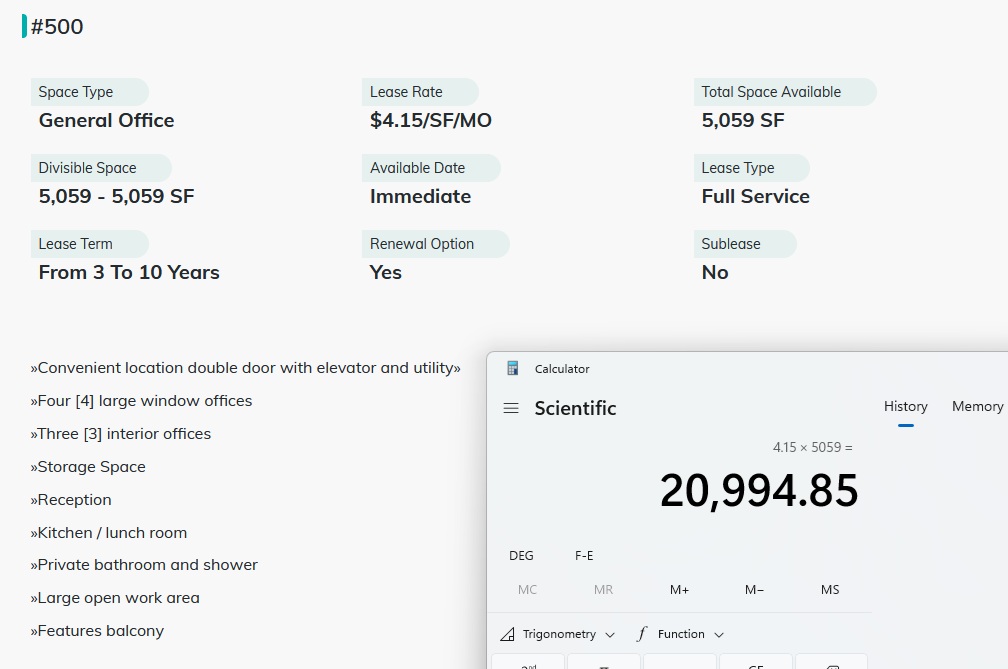Image resolution: width=1008 pixels, height=669 pixels.
Task: Click the 'Reception' feature line
Action: (x=71, y=499)
